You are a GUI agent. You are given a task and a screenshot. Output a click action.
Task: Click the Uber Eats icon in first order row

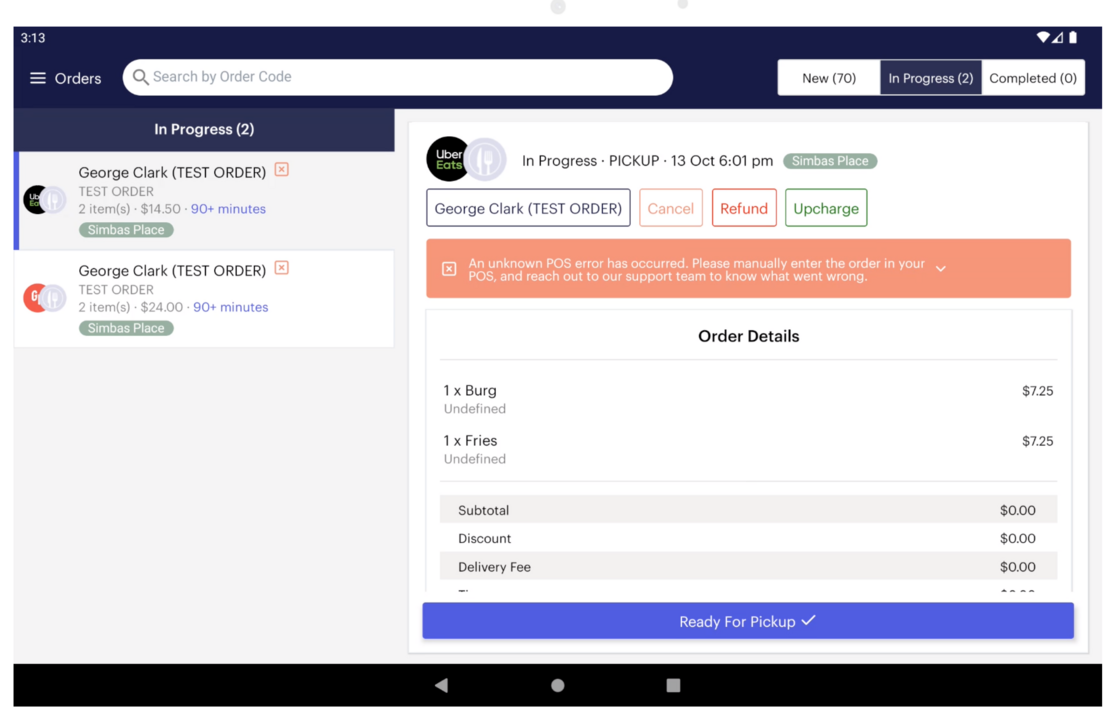37,200
